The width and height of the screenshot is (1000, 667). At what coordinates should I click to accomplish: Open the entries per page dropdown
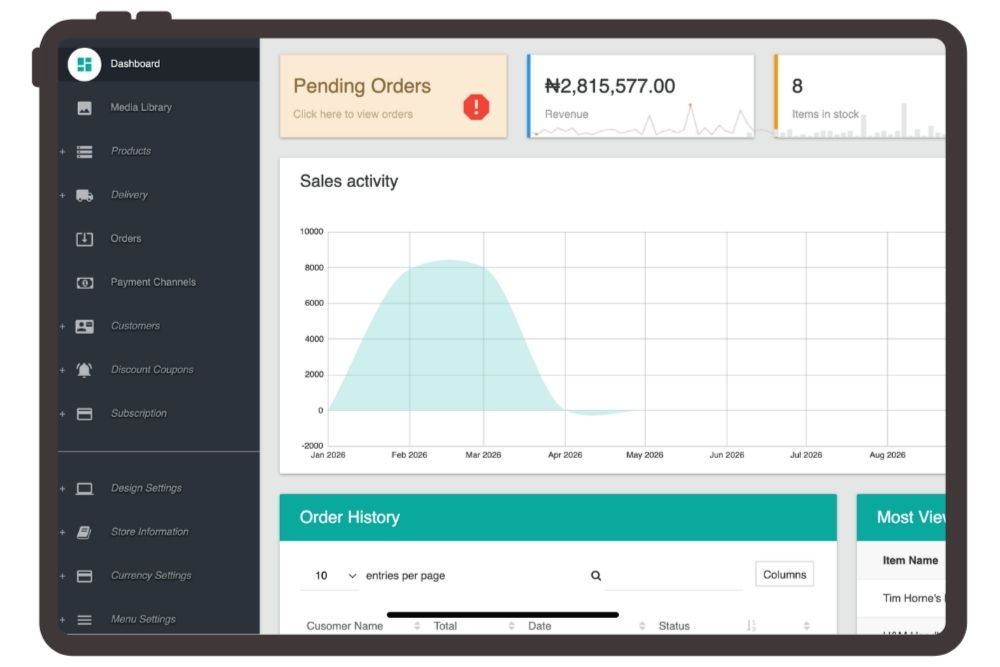pos(334,576)
